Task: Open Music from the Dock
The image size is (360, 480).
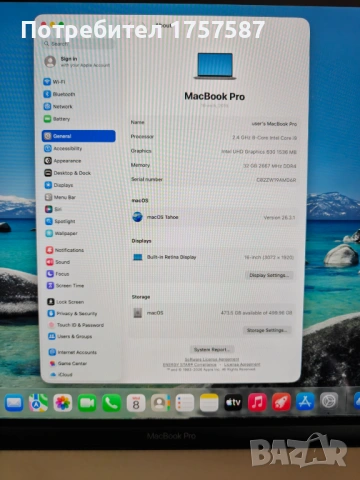Action: (x=257, y=402)
